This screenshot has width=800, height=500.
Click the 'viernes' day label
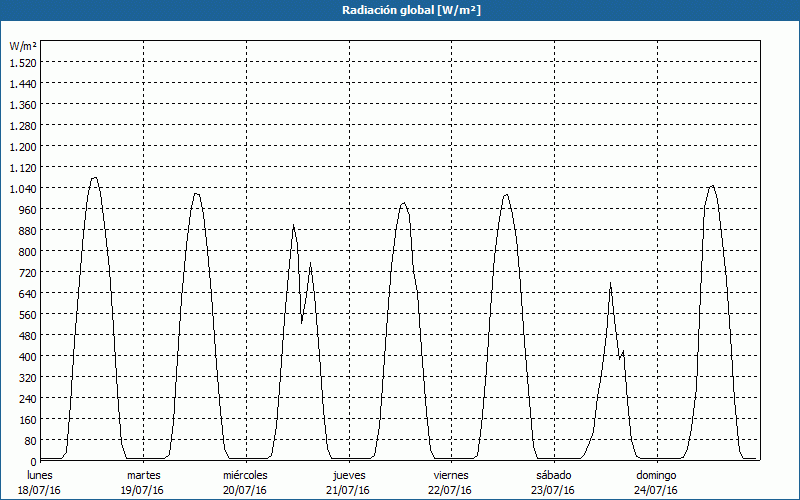click(x=451, y=474)
